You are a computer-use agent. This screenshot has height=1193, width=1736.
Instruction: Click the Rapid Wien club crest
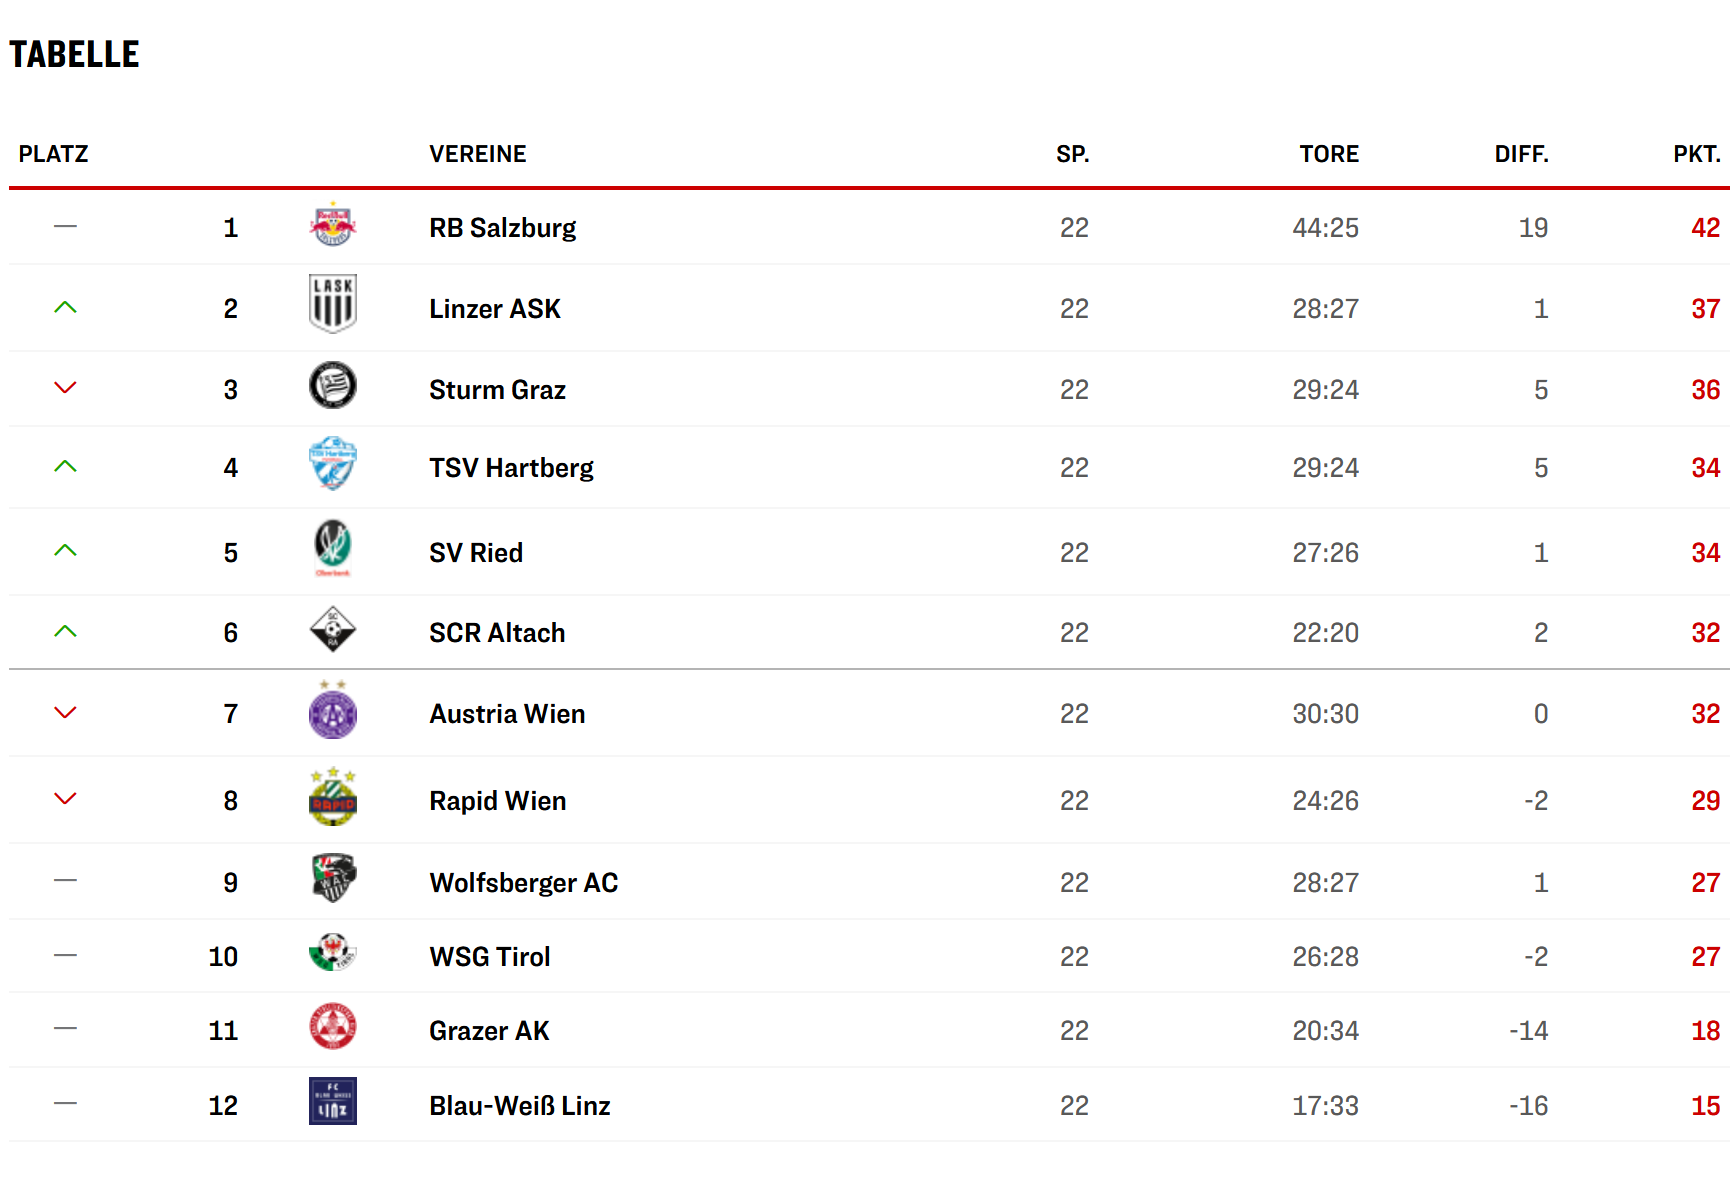(333, 798)
